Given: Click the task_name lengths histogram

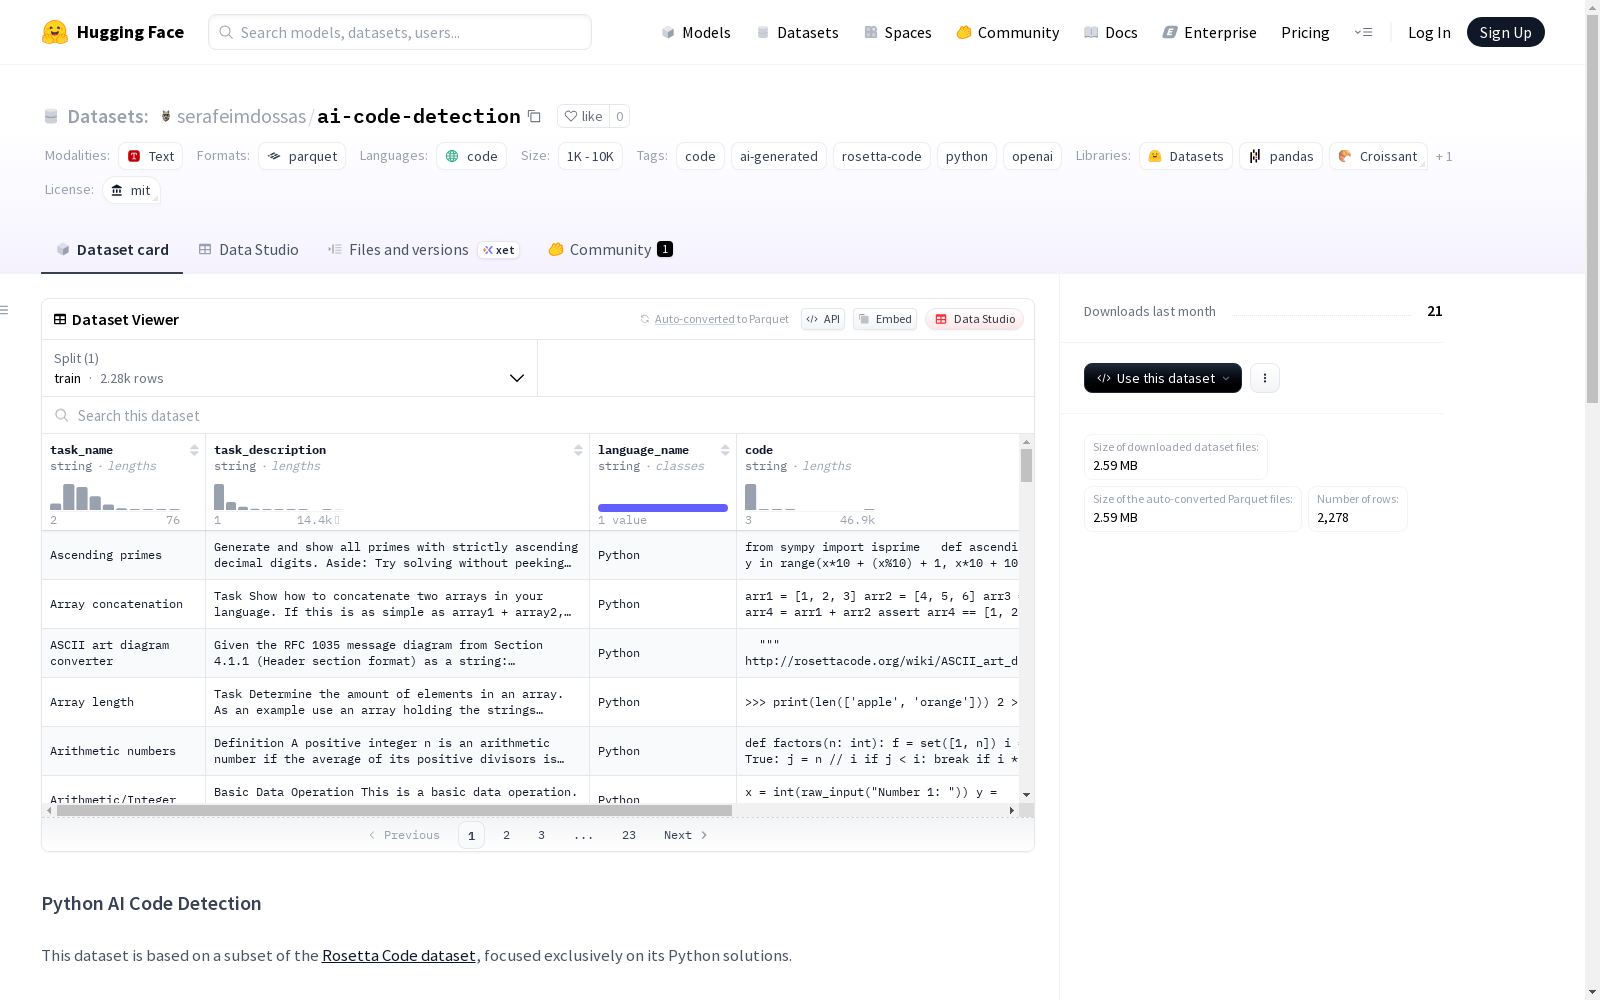Looking at the screenshot, I should click(115, 497).
